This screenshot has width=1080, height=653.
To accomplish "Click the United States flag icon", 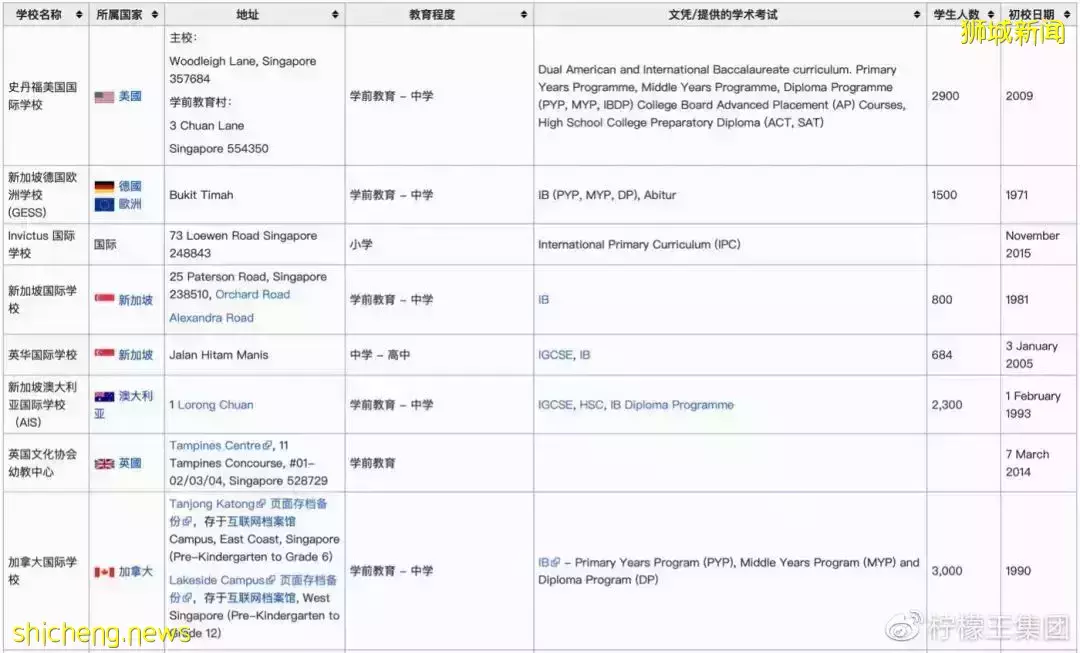I will click(104, 97).
